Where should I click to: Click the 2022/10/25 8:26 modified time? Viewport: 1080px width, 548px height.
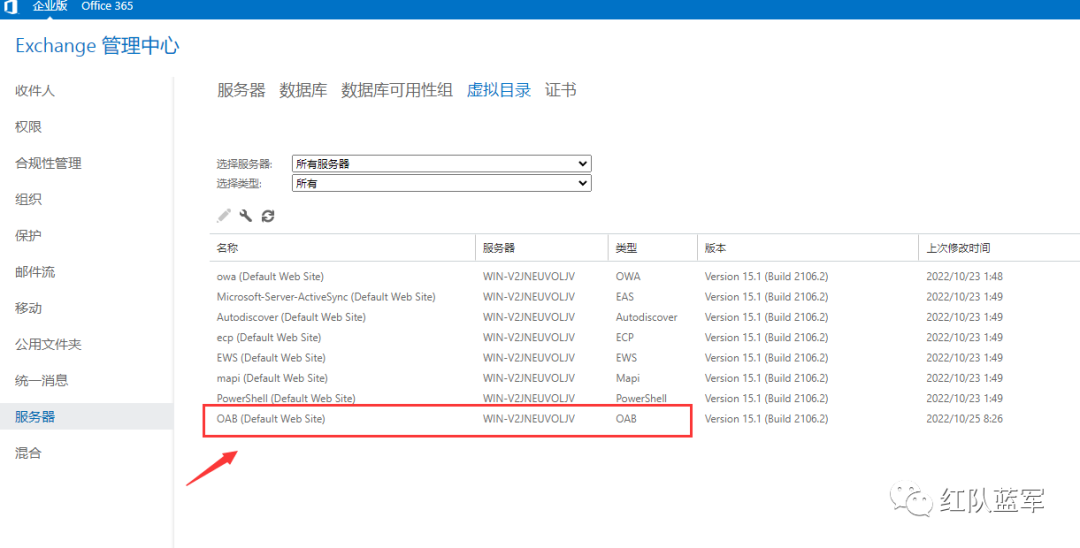point(964,419)
